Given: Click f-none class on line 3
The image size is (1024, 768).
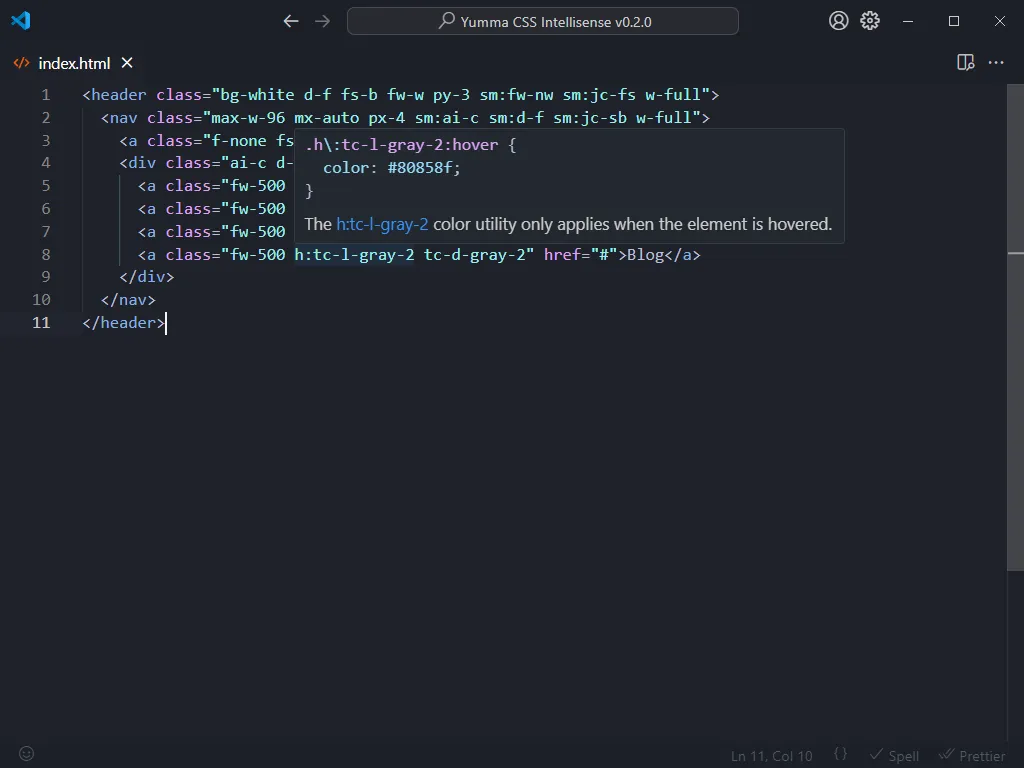Looking at the screenshot, I should [239, 141].
